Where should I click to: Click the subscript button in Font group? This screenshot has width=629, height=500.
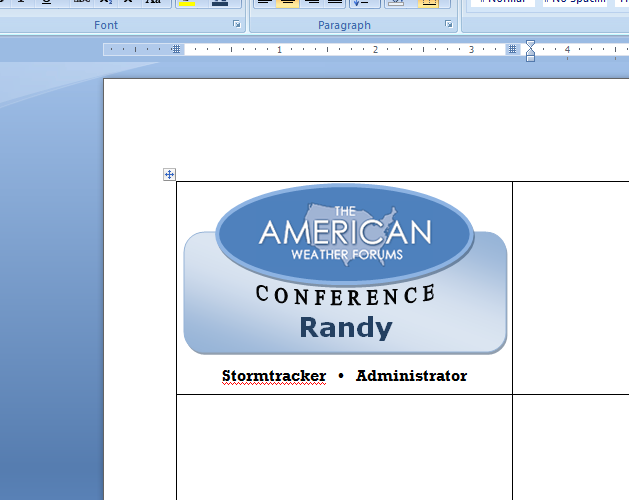point(106,3)
